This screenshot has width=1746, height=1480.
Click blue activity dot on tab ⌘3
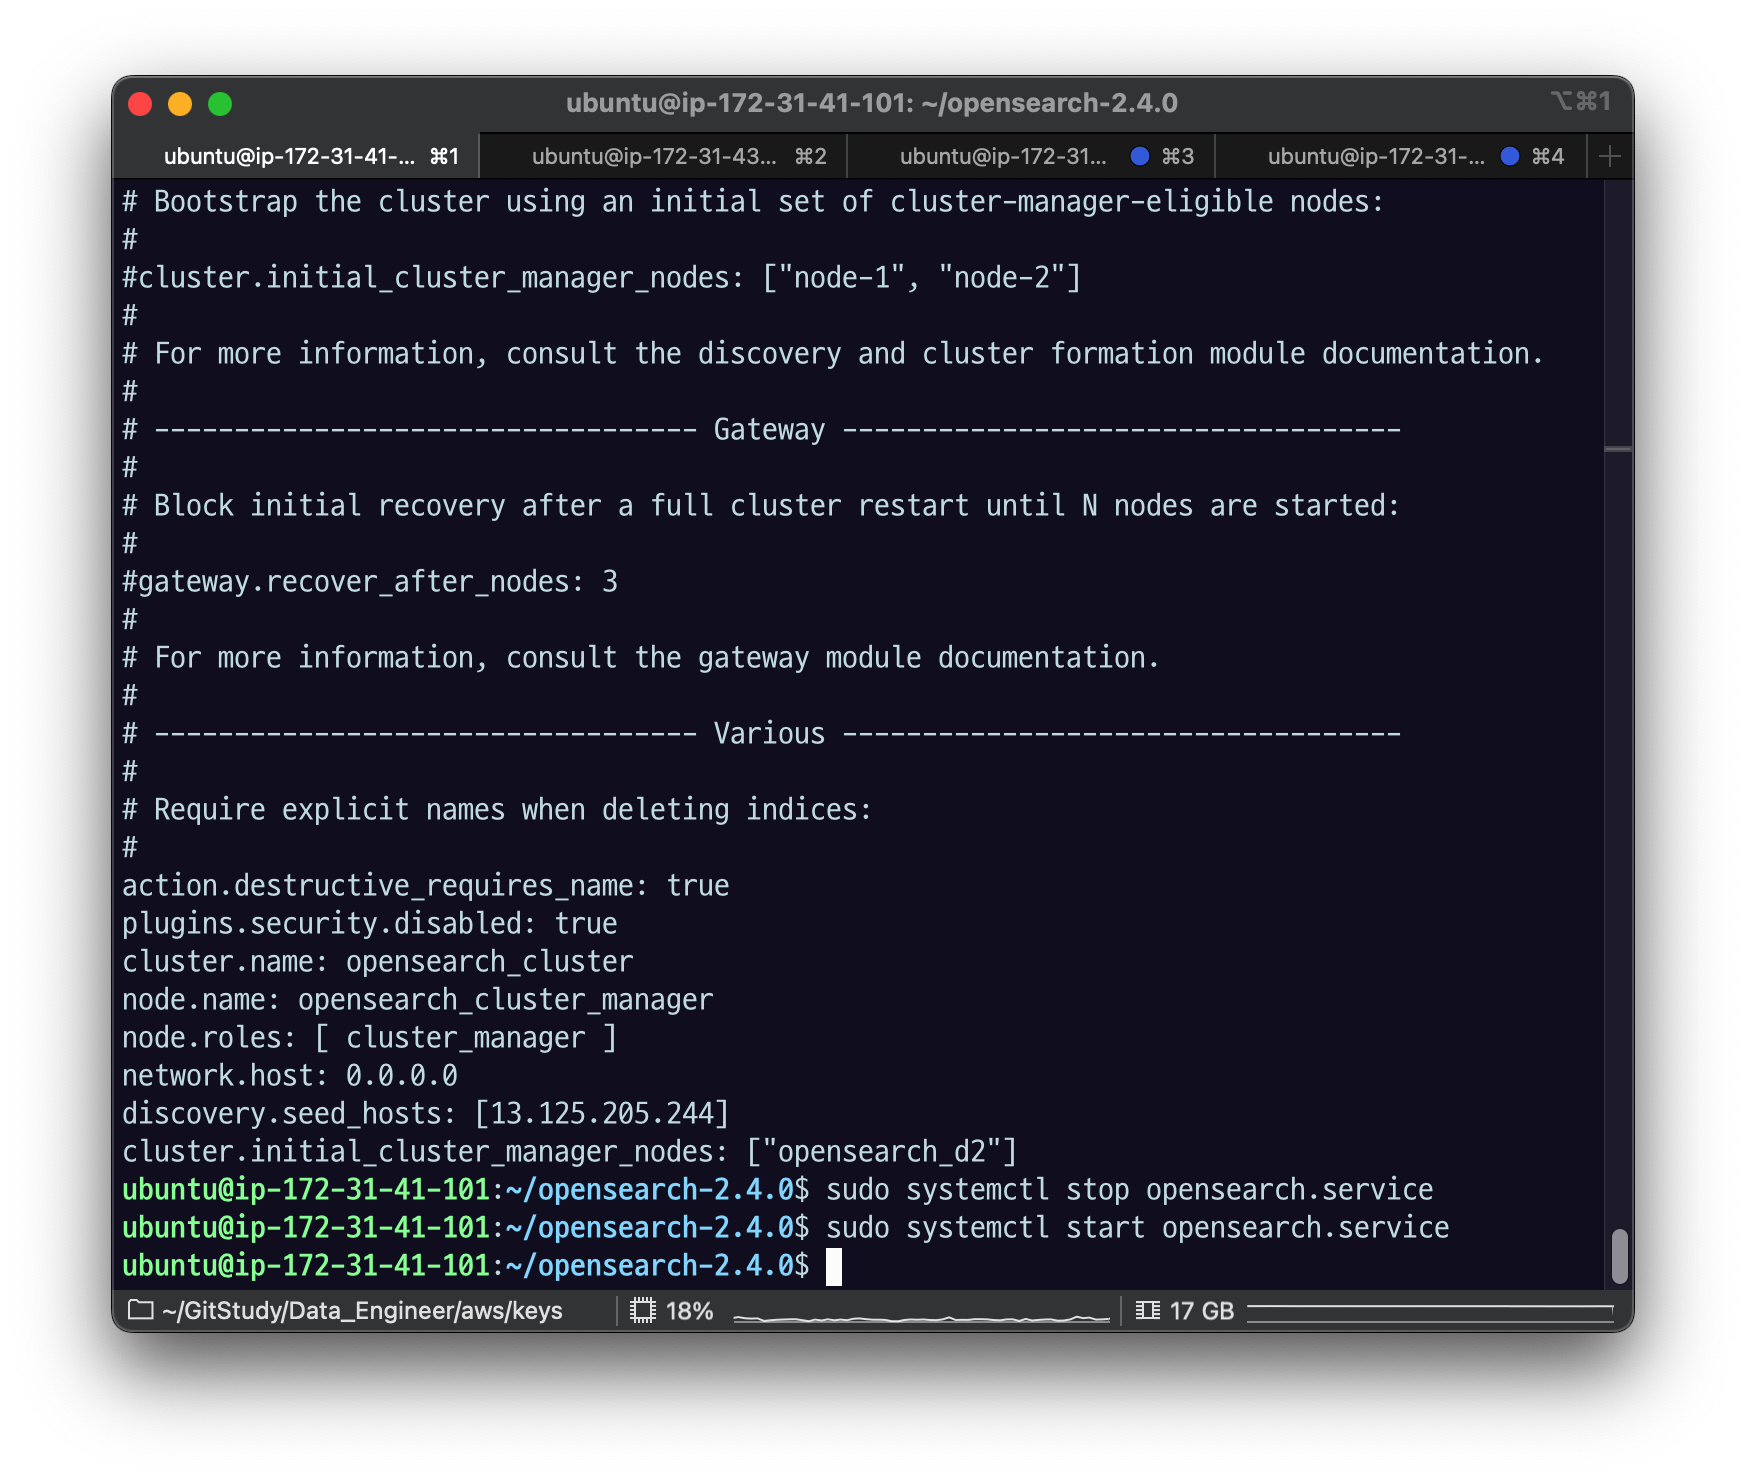(1139, 156)
